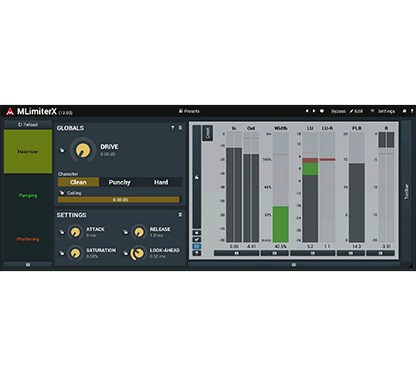416x376 pixels.
Task: Click the -4.41 output value
Action: pos(251,246)
